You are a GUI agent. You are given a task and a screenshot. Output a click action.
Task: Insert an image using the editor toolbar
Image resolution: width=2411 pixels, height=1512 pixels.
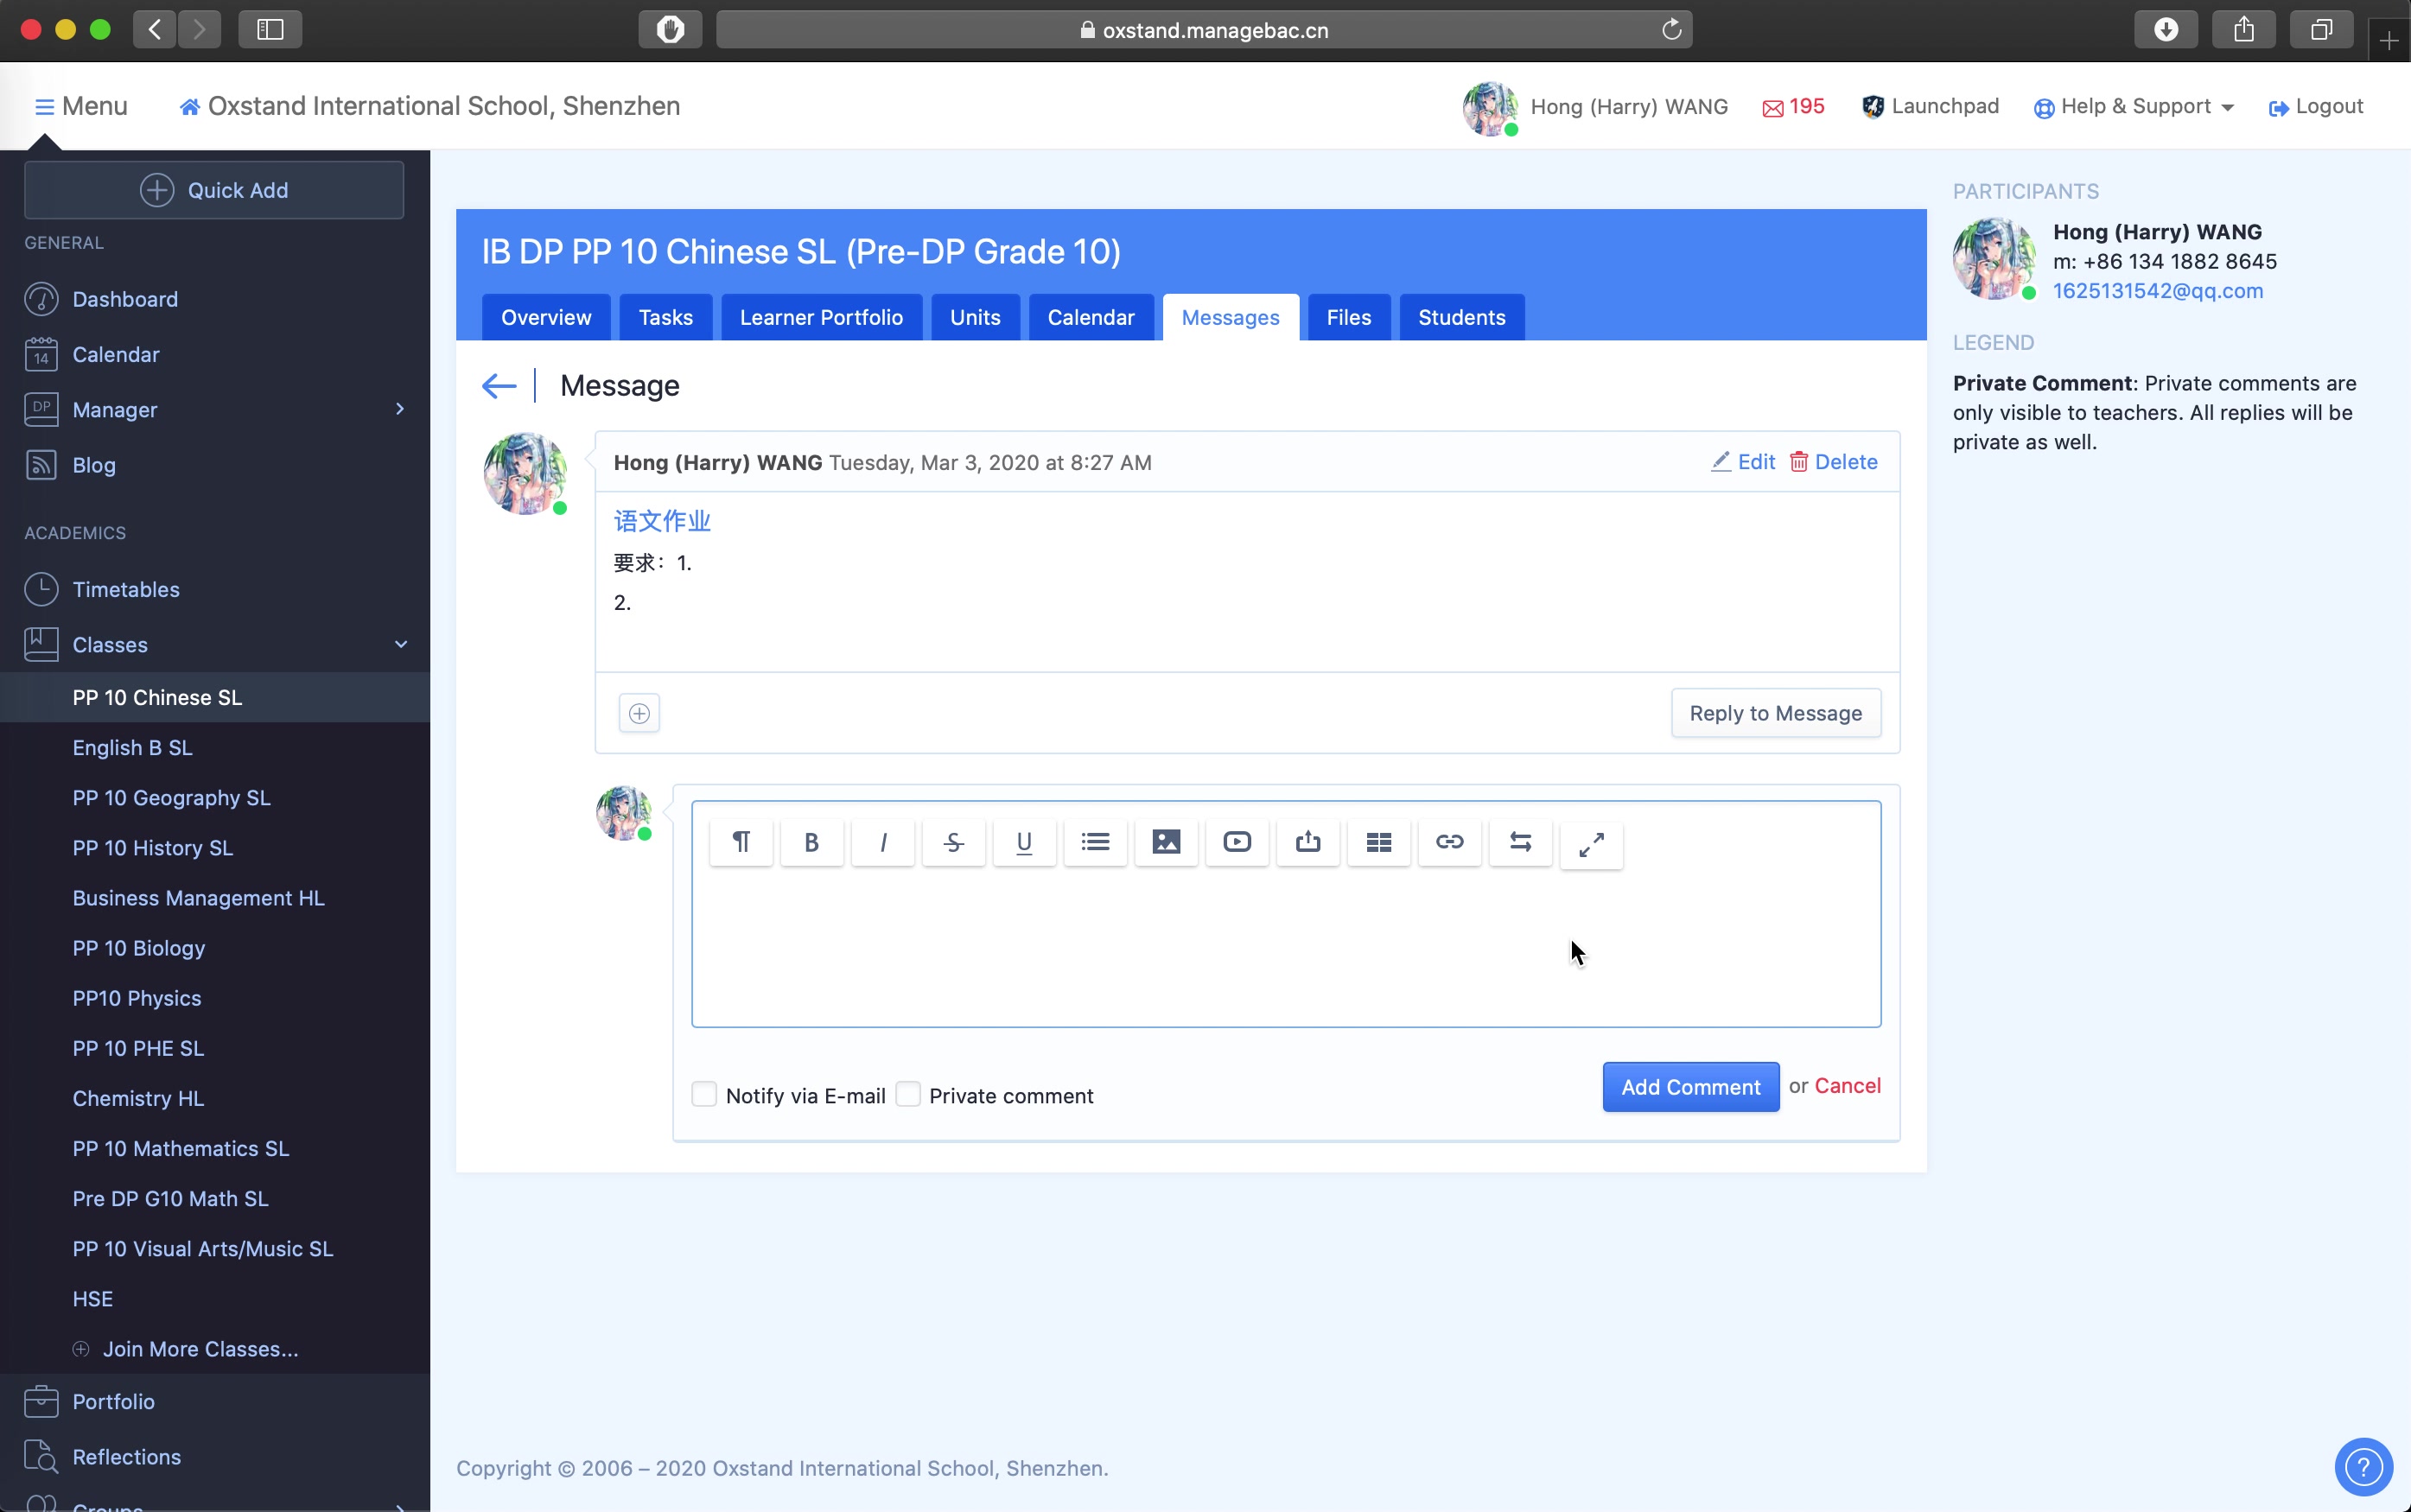pyautogui.click(x=1166, y=843)
